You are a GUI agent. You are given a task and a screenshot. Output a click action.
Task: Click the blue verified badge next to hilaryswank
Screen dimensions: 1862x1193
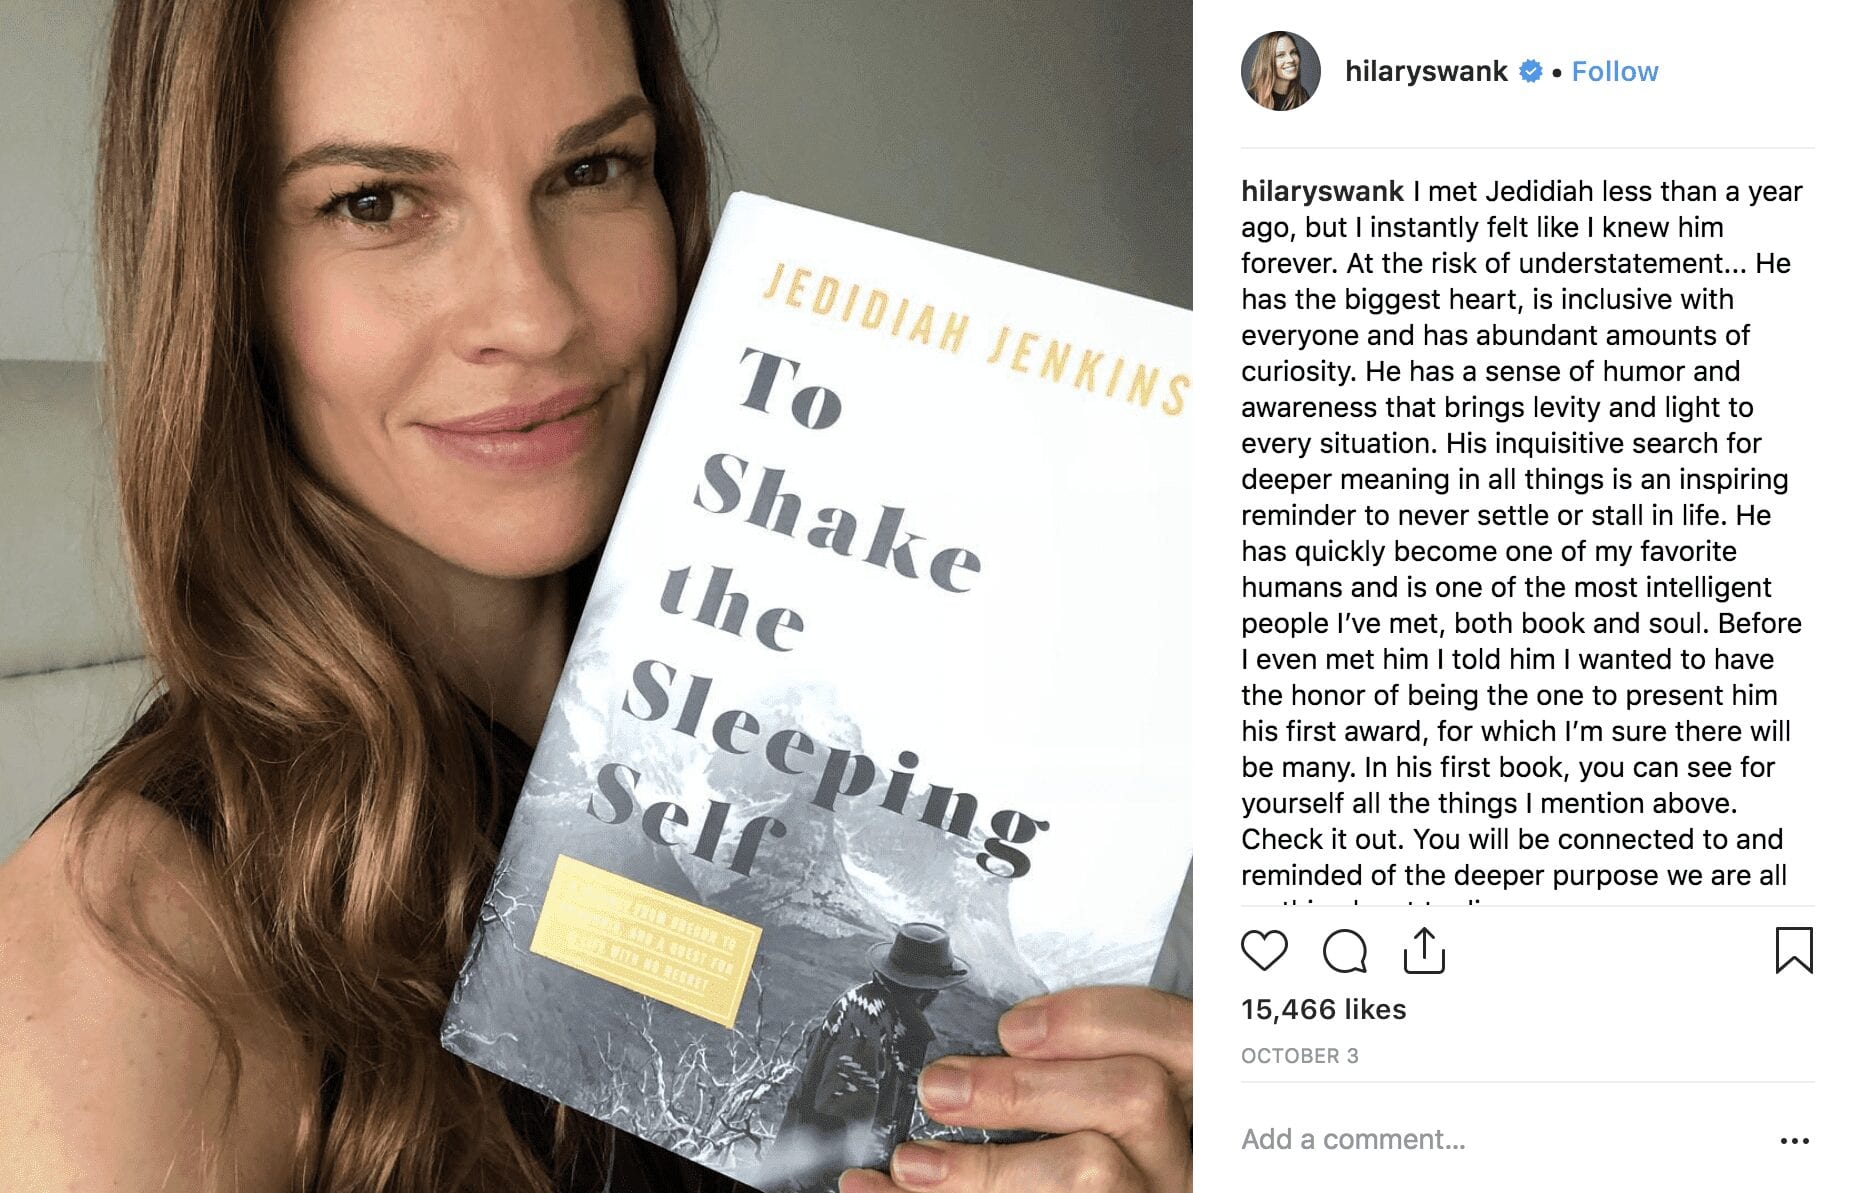1530,72
